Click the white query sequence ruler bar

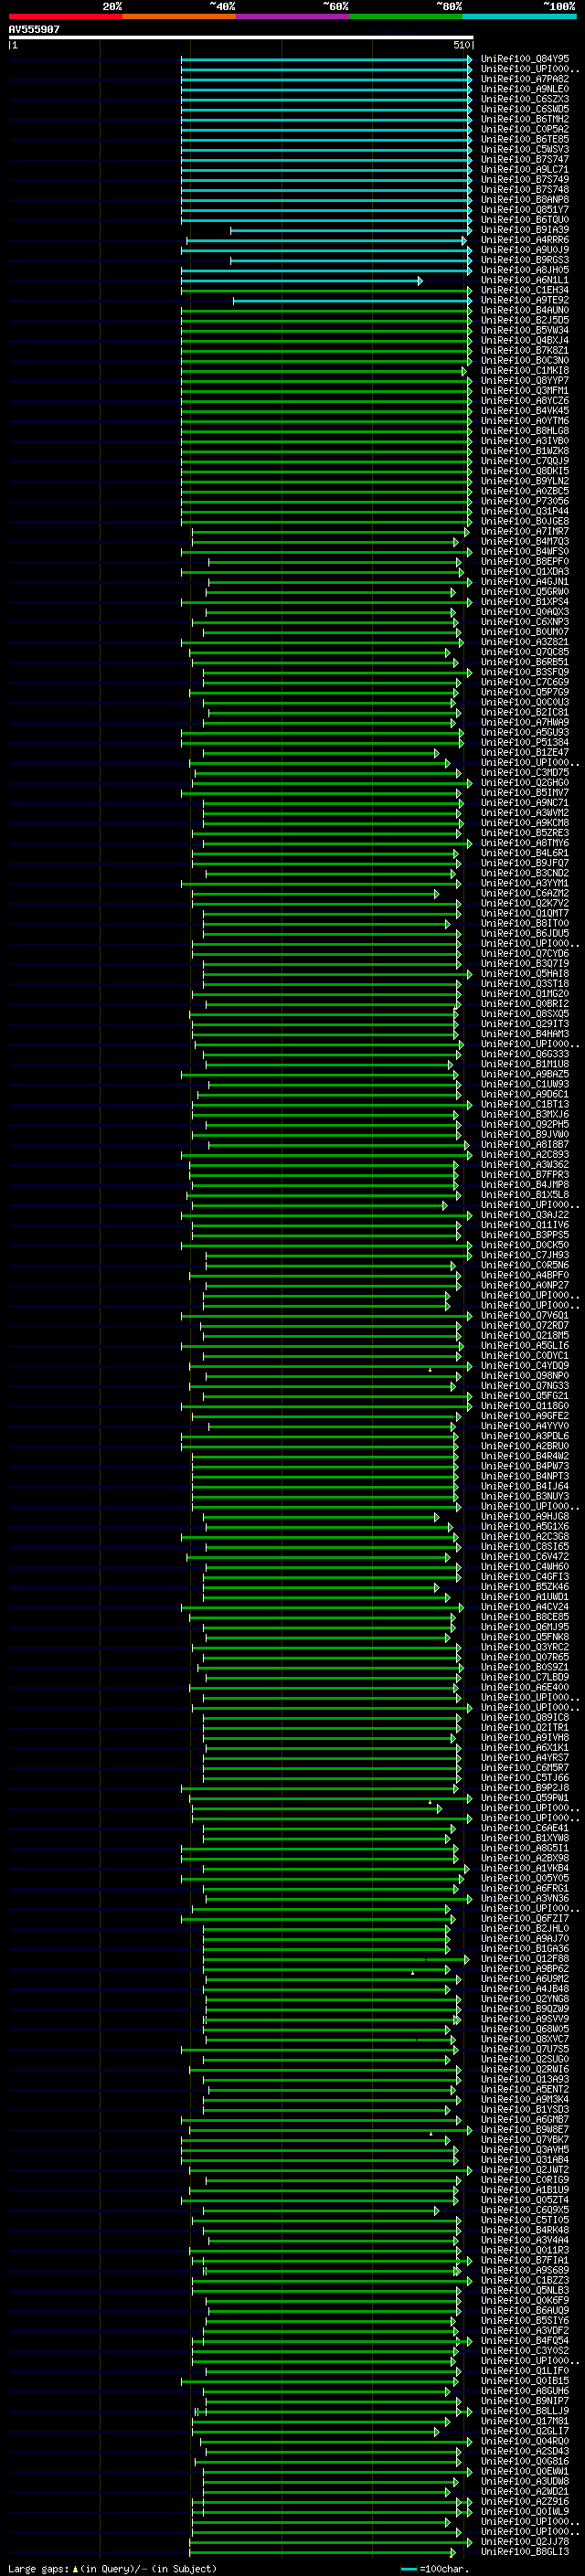(x=241, y=38)
